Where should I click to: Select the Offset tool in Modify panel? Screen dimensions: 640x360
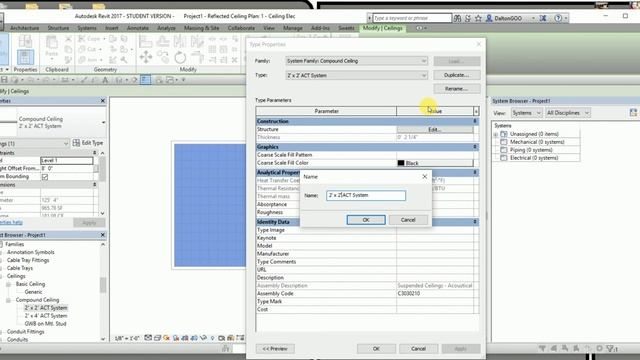click(163, 41)
